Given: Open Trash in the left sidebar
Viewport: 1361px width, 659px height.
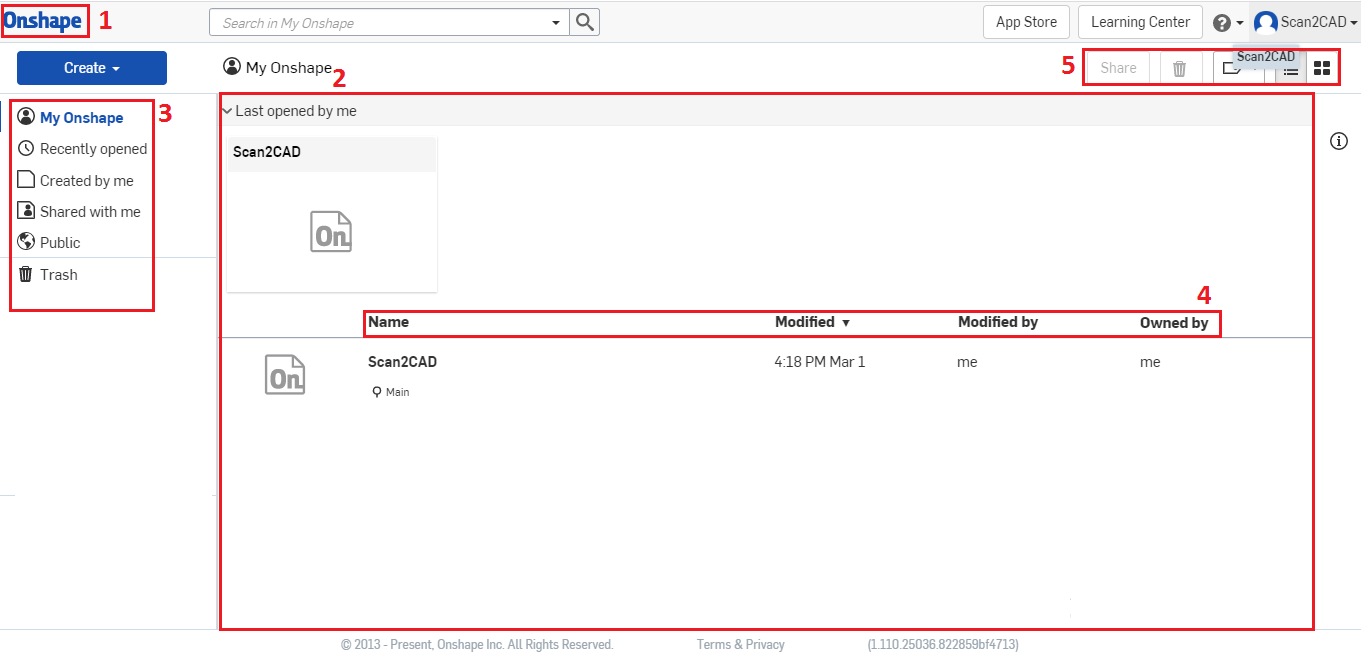Looking at the screenshot, I should coord(58,274).
